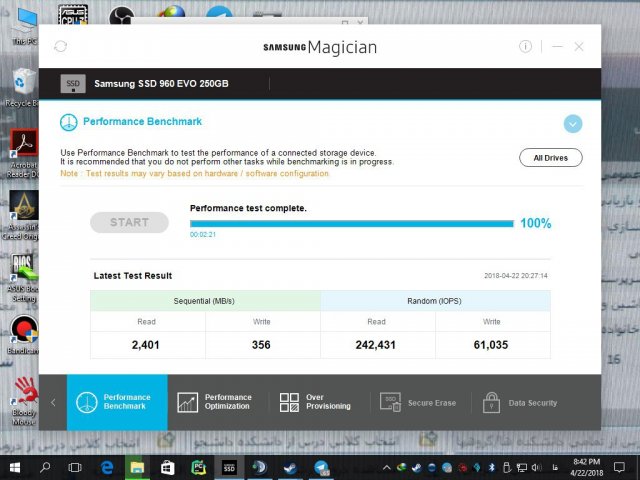Screen dimensions: 640x480
Task: Switch to Performance Optimization tab
Action: (x=217, y=402)
